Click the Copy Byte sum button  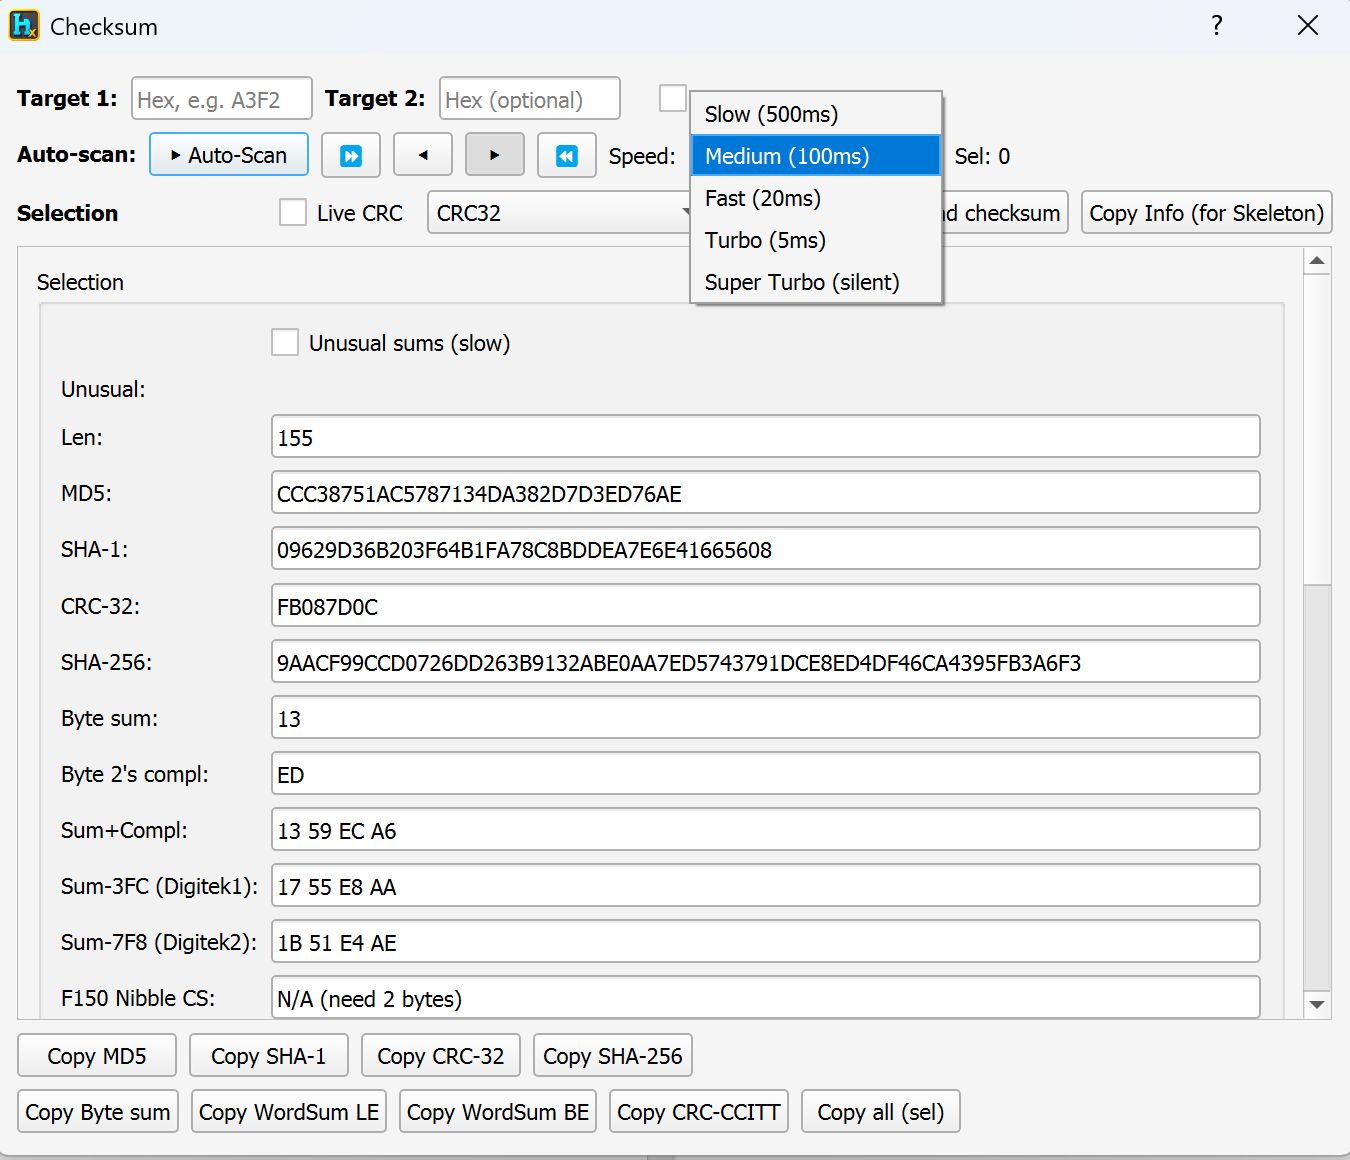click(x=98, y=1111)
